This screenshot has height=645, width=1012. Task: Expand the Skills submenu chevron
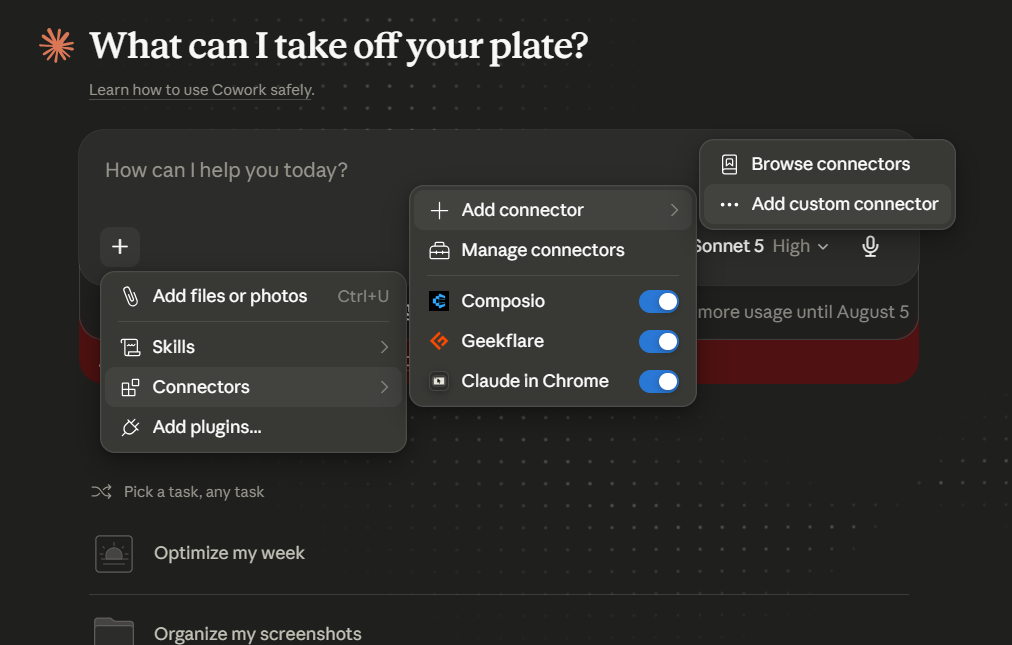384,347
